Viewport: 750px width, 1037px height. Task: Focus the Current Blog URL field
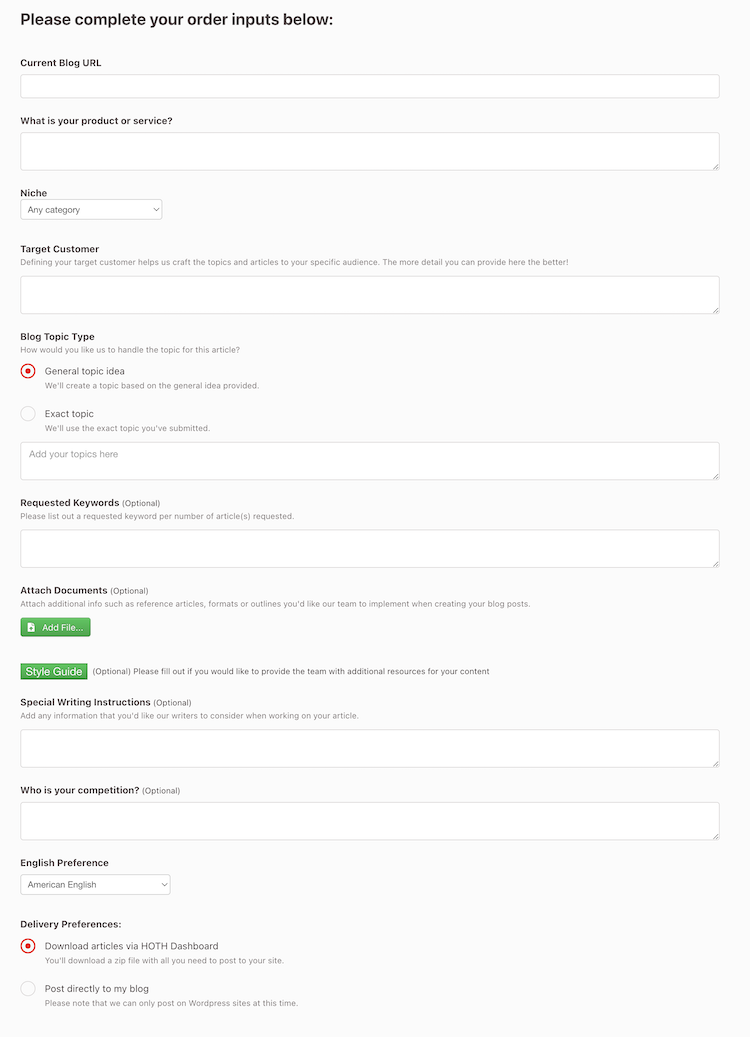pyautogui.click(x=370, y=86)
